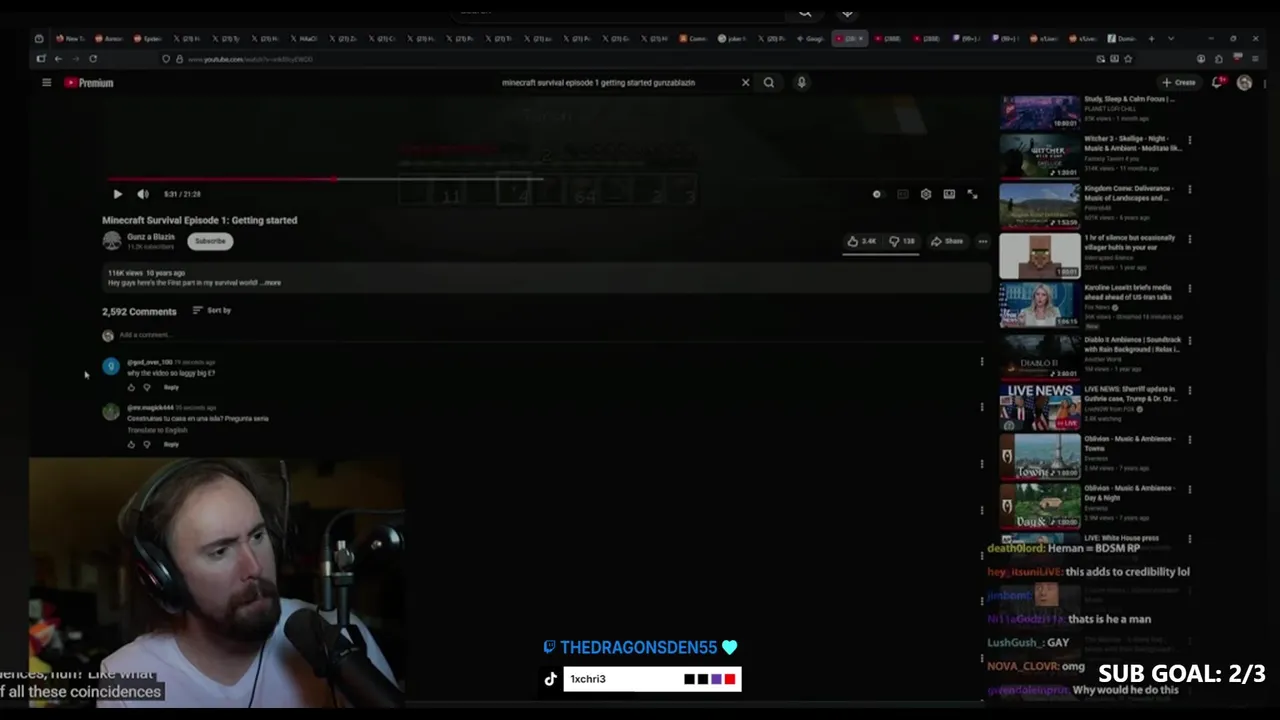Image resolution: width=1280 pixels, height=720 pixels.
Task: Dislike the video showing 138 dislikes
Action: coord(902,241)
